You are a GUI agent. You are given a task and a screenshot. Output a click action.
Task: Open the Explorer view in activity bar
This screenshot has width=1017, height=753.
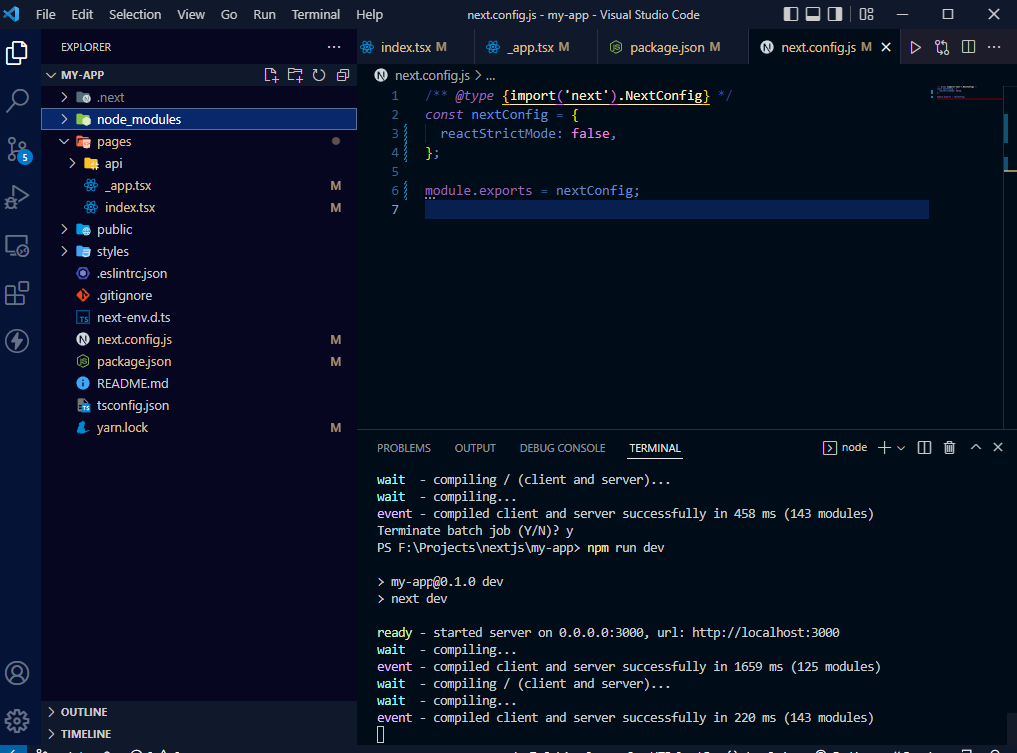coord(18,53)
